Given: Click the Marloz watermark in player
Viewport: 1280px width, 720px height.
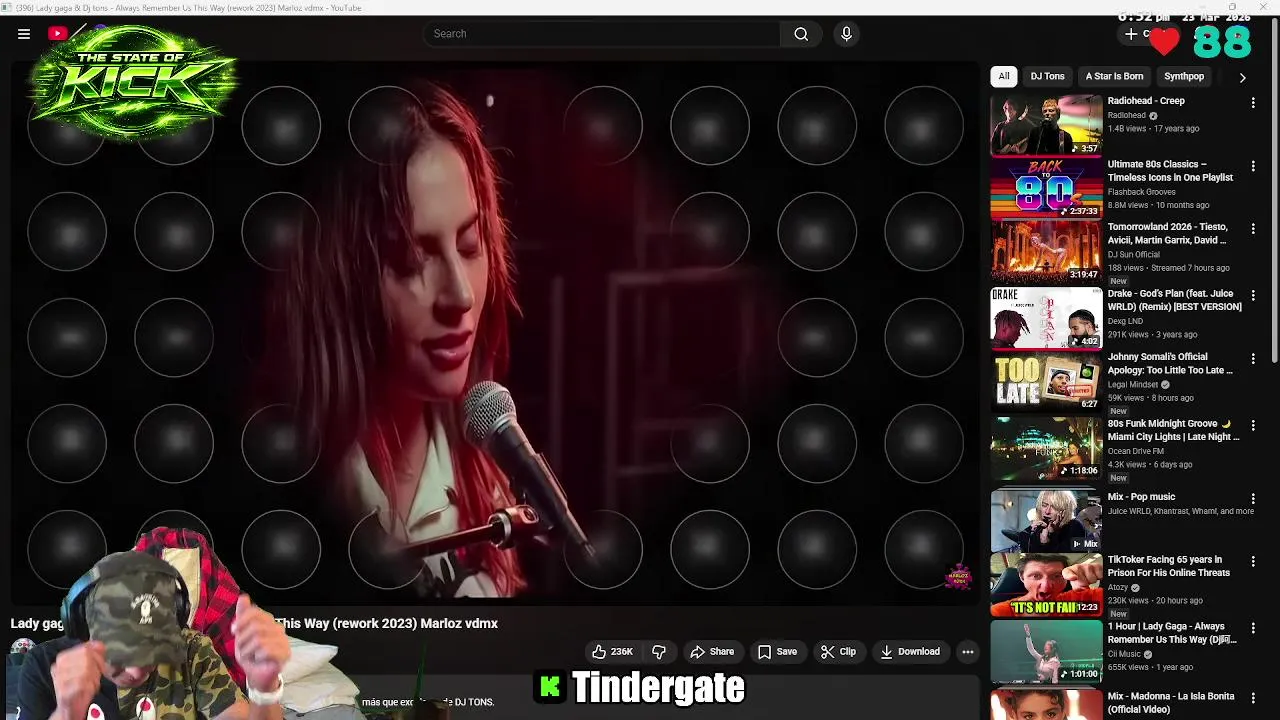Looking at the screenshot, I should (x=958, y=577).
